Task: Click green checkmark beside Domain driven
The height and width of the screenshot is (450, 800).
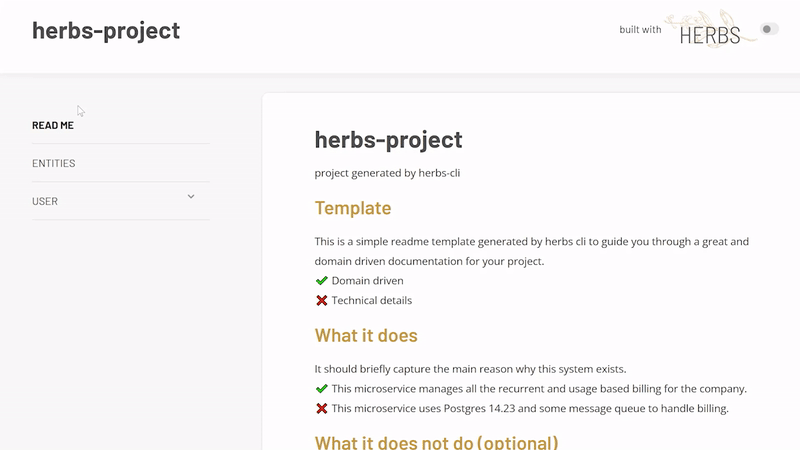Action: coord(321,281)
